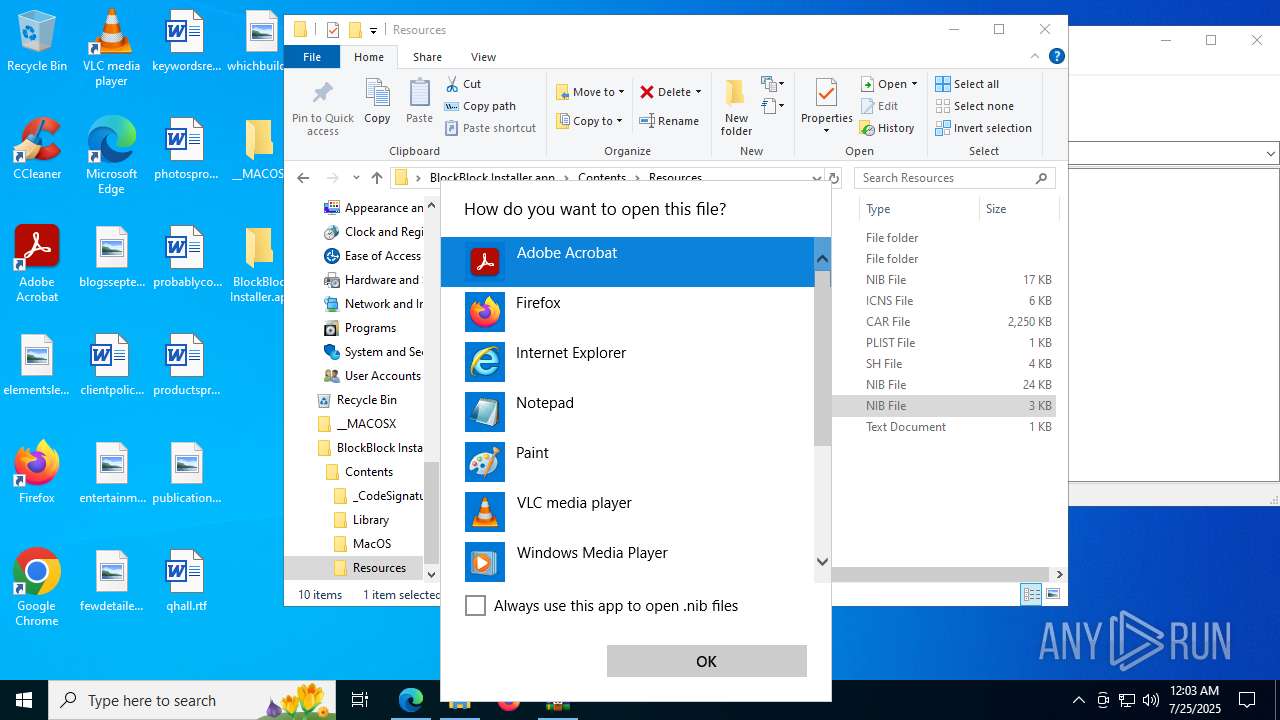Open the Copy to dropdown

pyautogui.click(x=590, y=121)
